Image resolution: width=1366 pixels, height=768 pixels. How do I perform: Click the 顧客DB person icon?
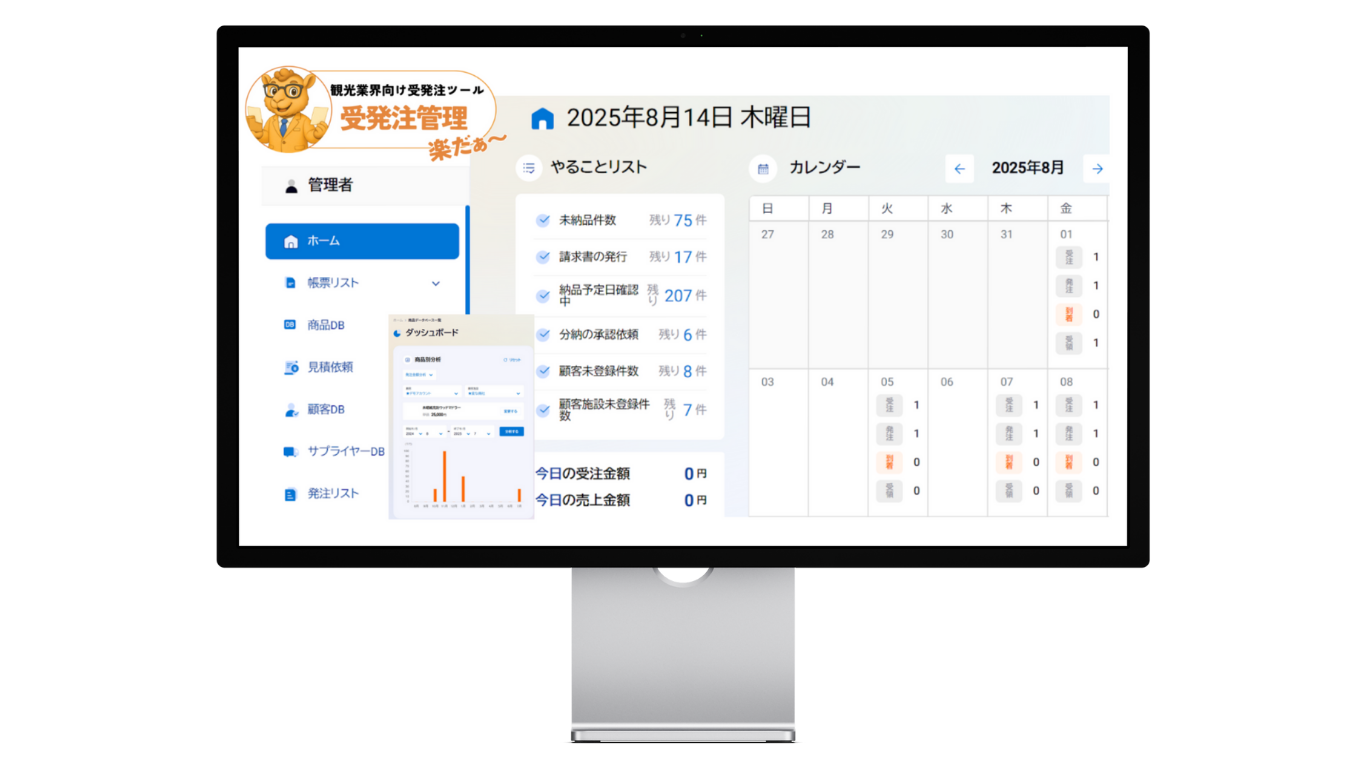point(291,410)
